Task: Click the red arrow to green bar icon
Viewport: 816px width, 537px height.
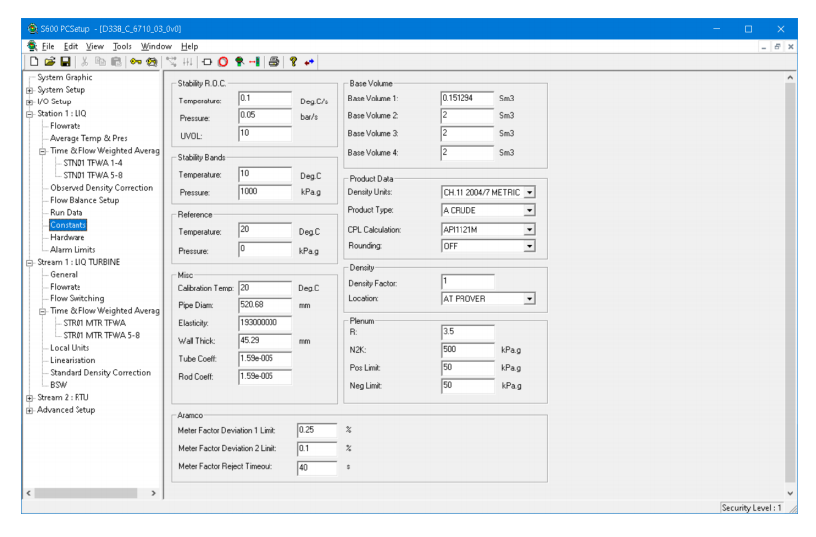Action: (254, 62)
